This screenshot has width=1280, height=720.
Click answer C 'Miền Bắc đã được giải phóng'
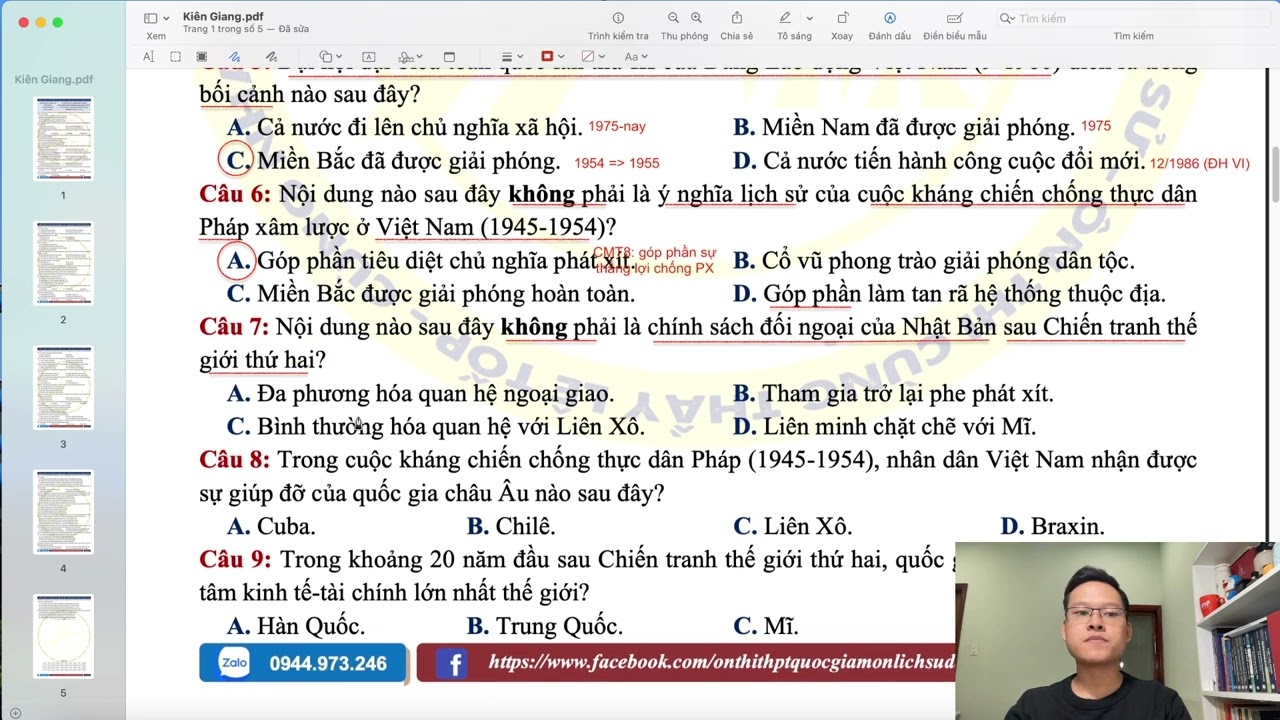click(x=394, y=161)
